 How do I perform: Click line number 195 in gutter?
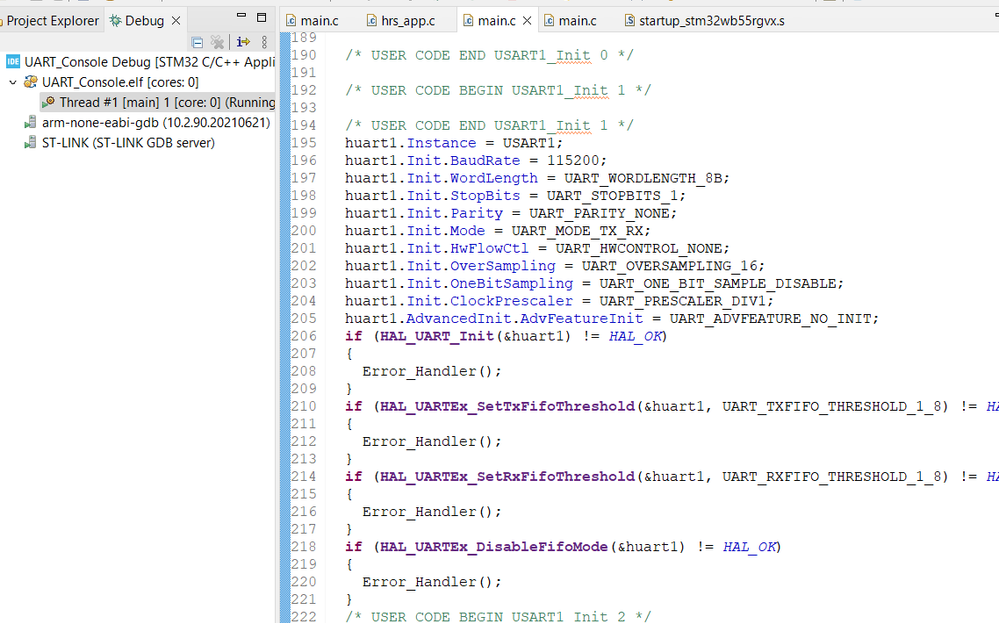pos(304,143)
